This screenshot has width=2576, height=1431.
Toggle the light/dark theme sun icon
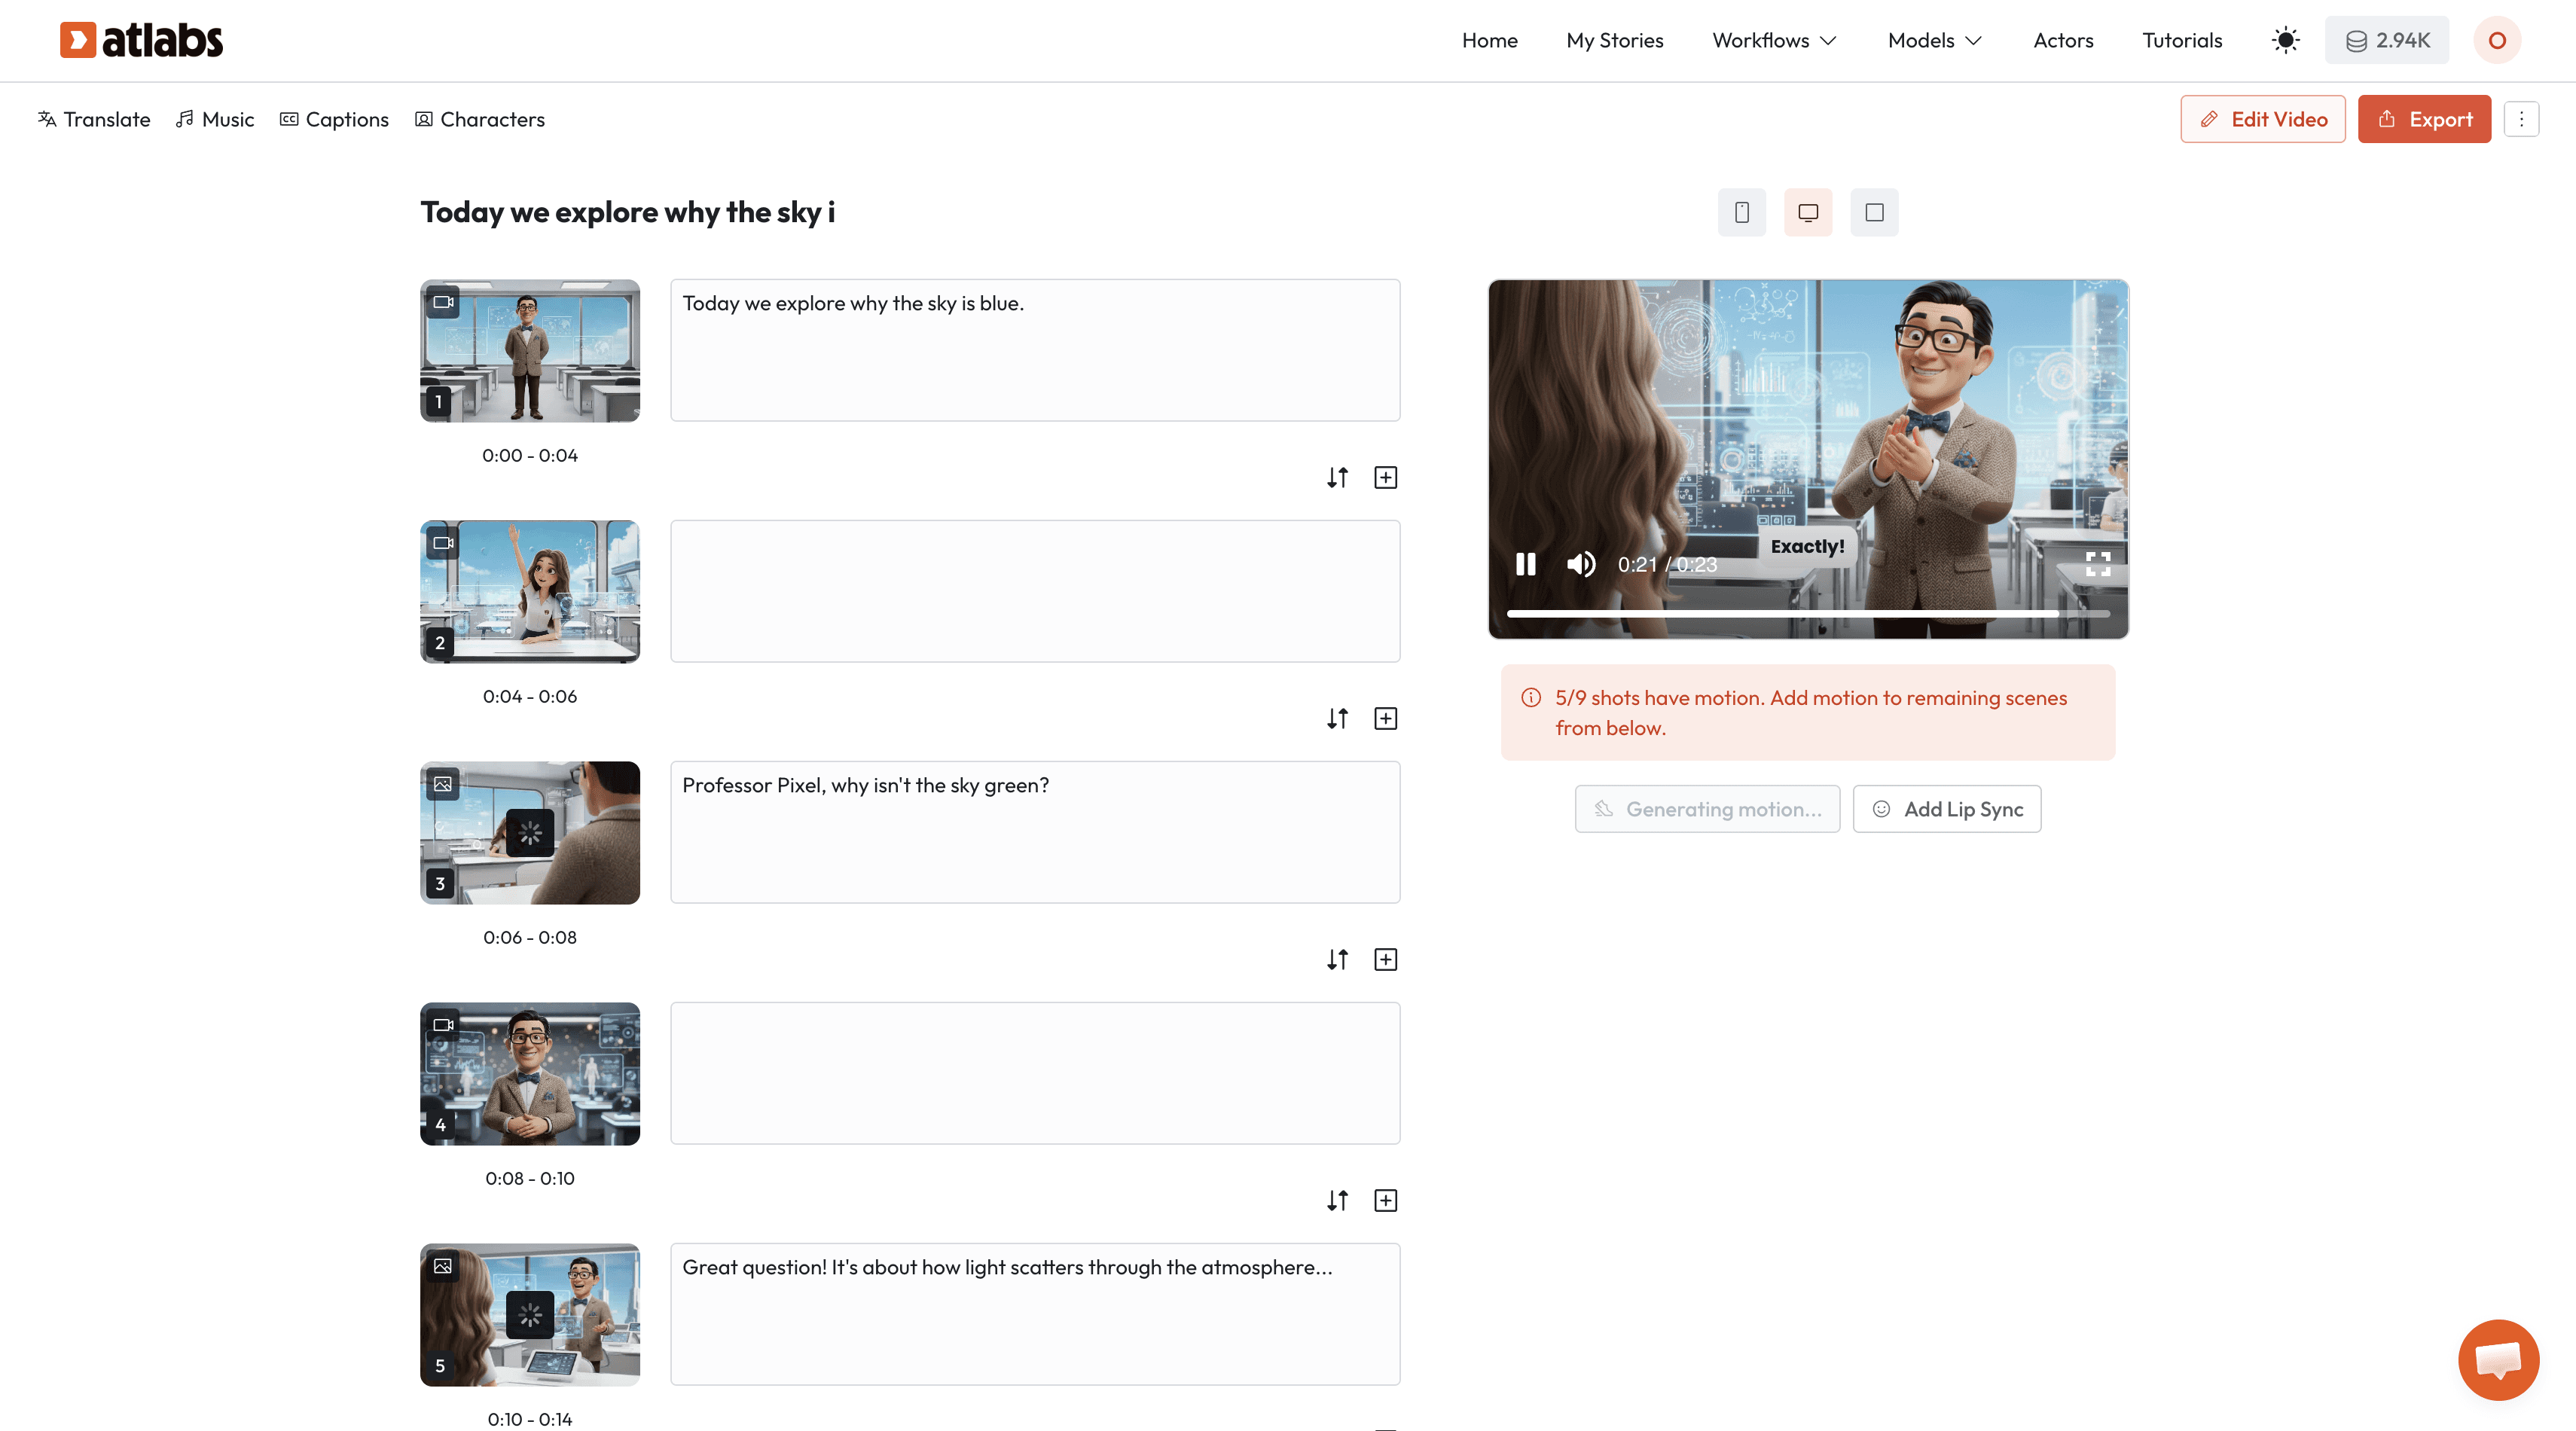[x=2285, y=40]
